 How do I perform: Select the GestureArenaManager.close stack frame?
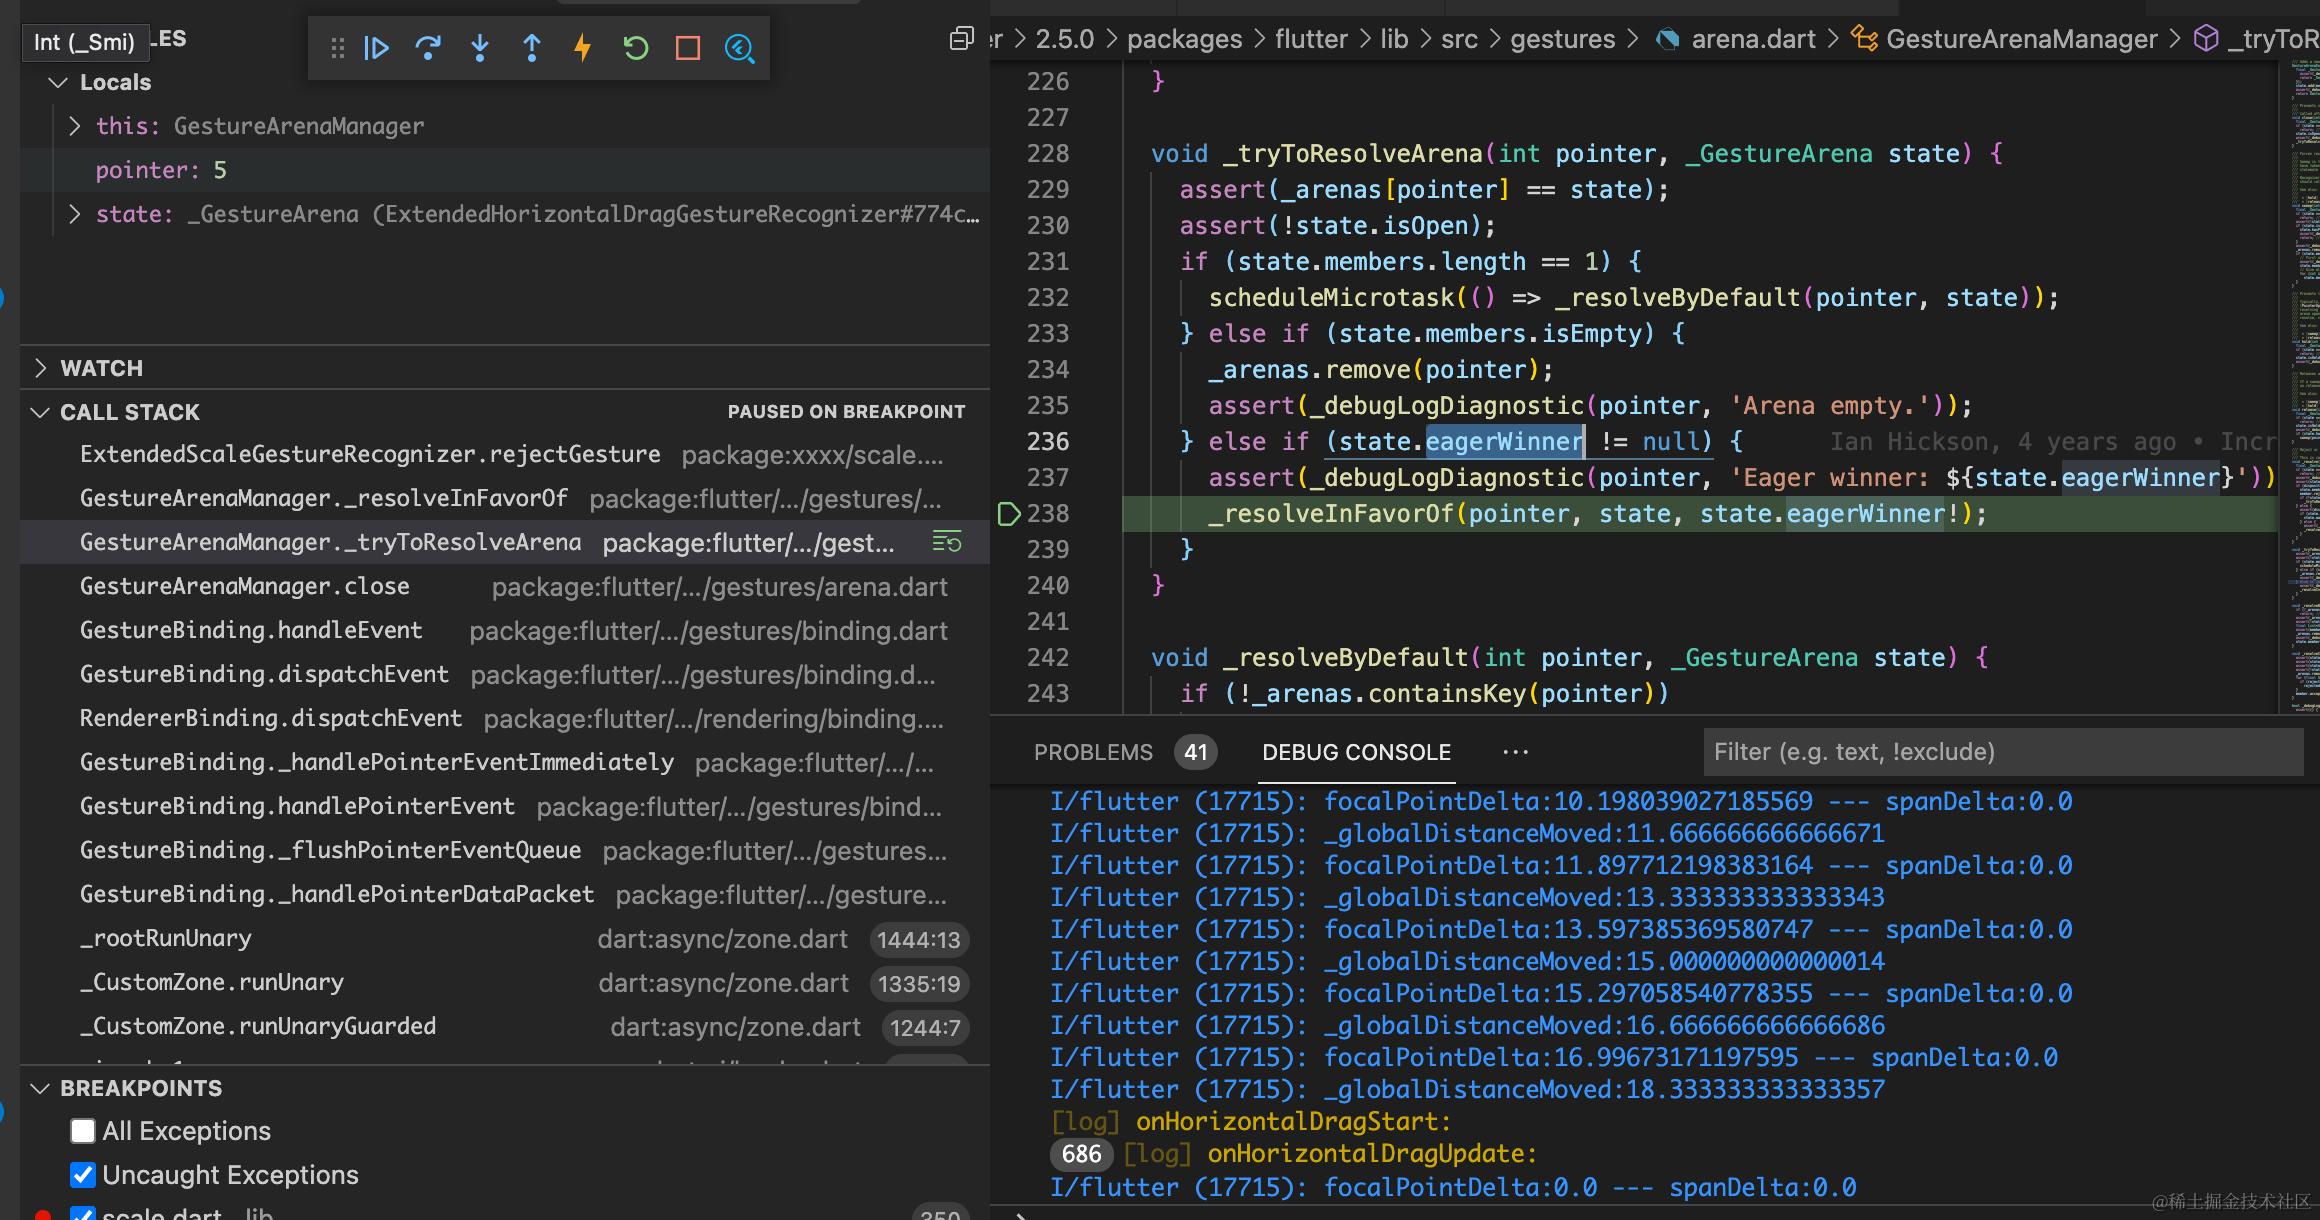click(x=505, y=587)
